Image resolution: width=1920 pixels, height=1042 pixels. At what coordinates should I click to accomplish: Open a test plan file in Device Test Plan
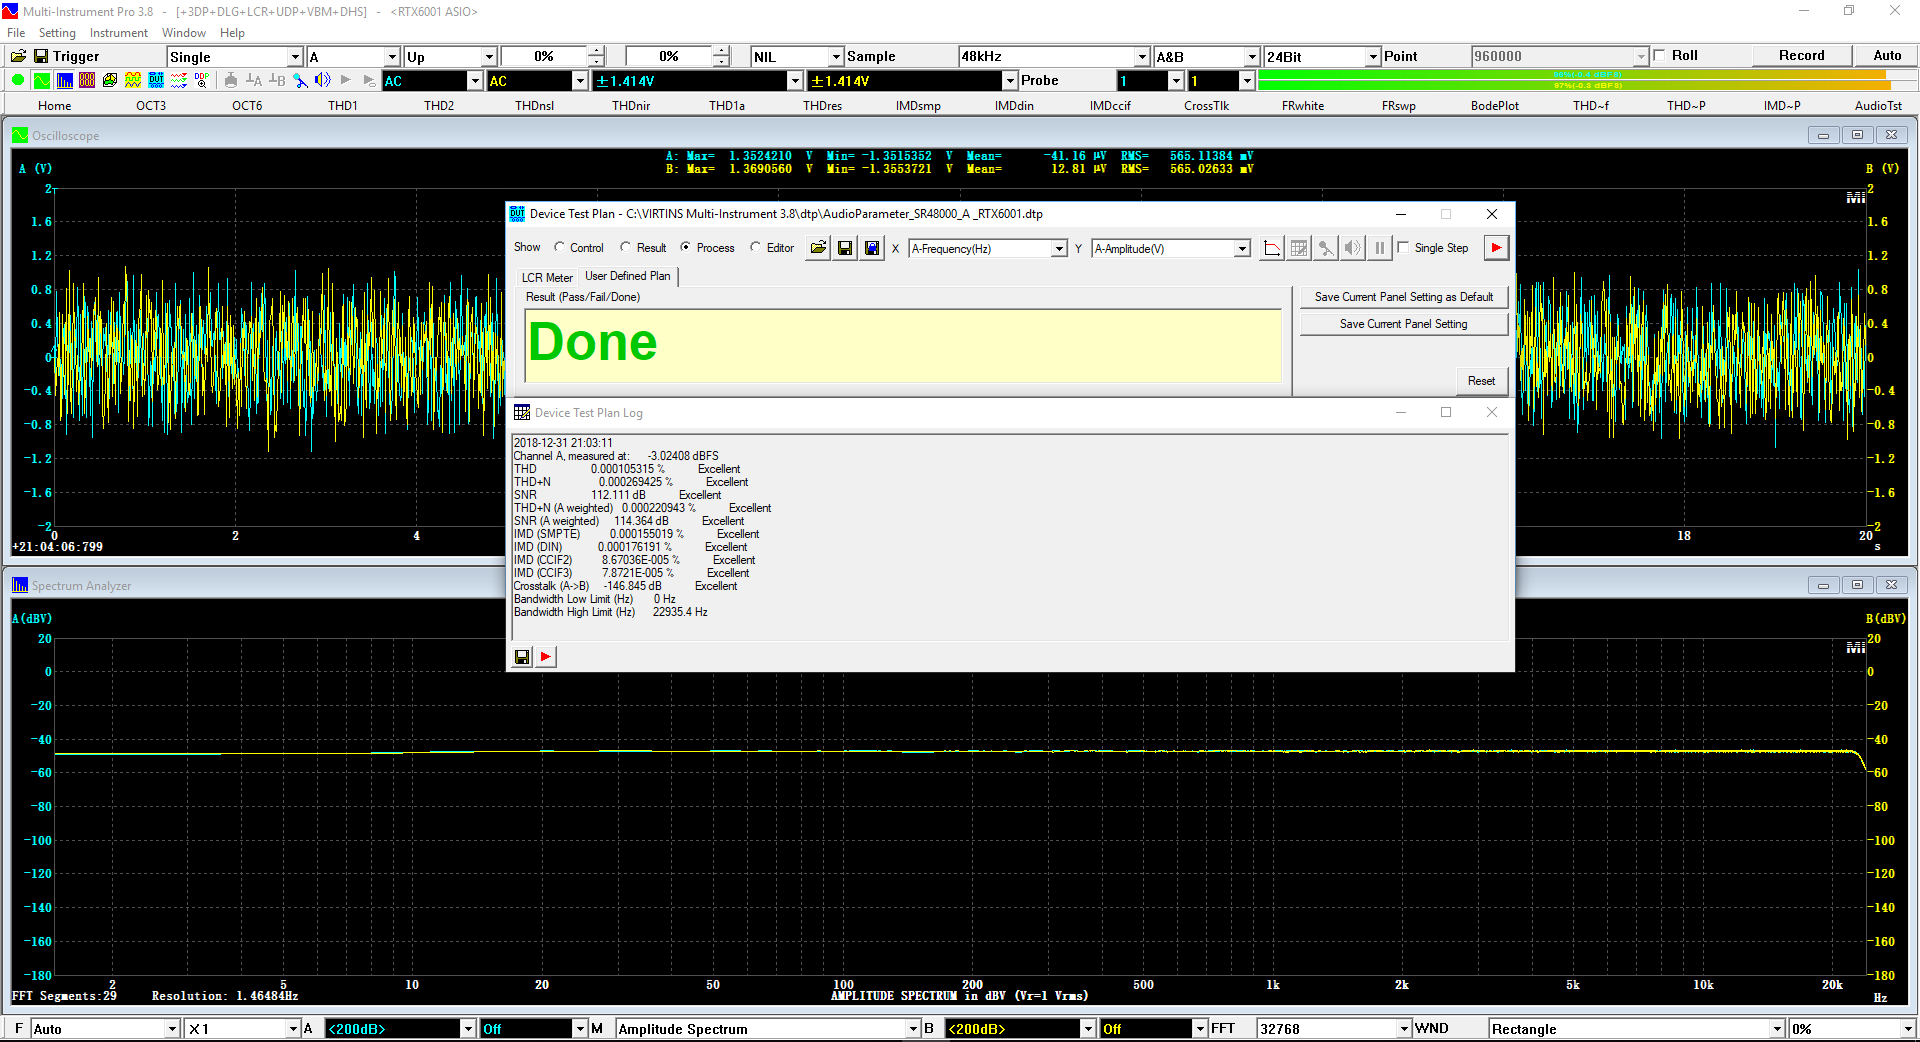[818, 248]
